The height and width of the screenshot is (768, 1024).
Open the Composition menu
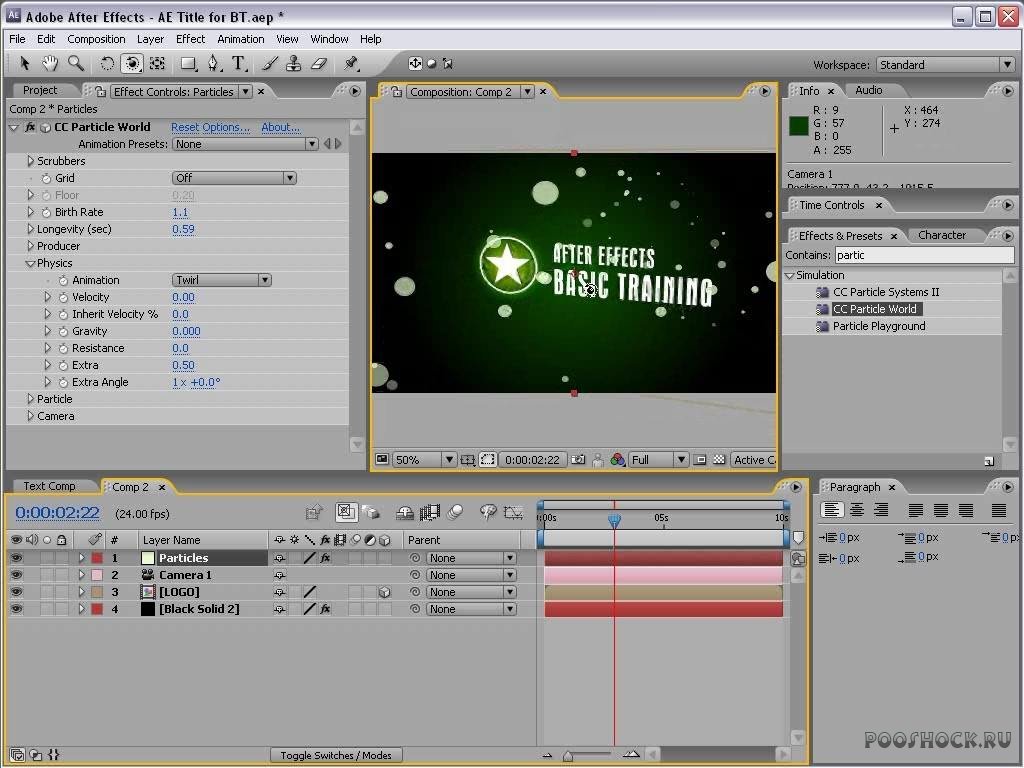tap(96, 39)
